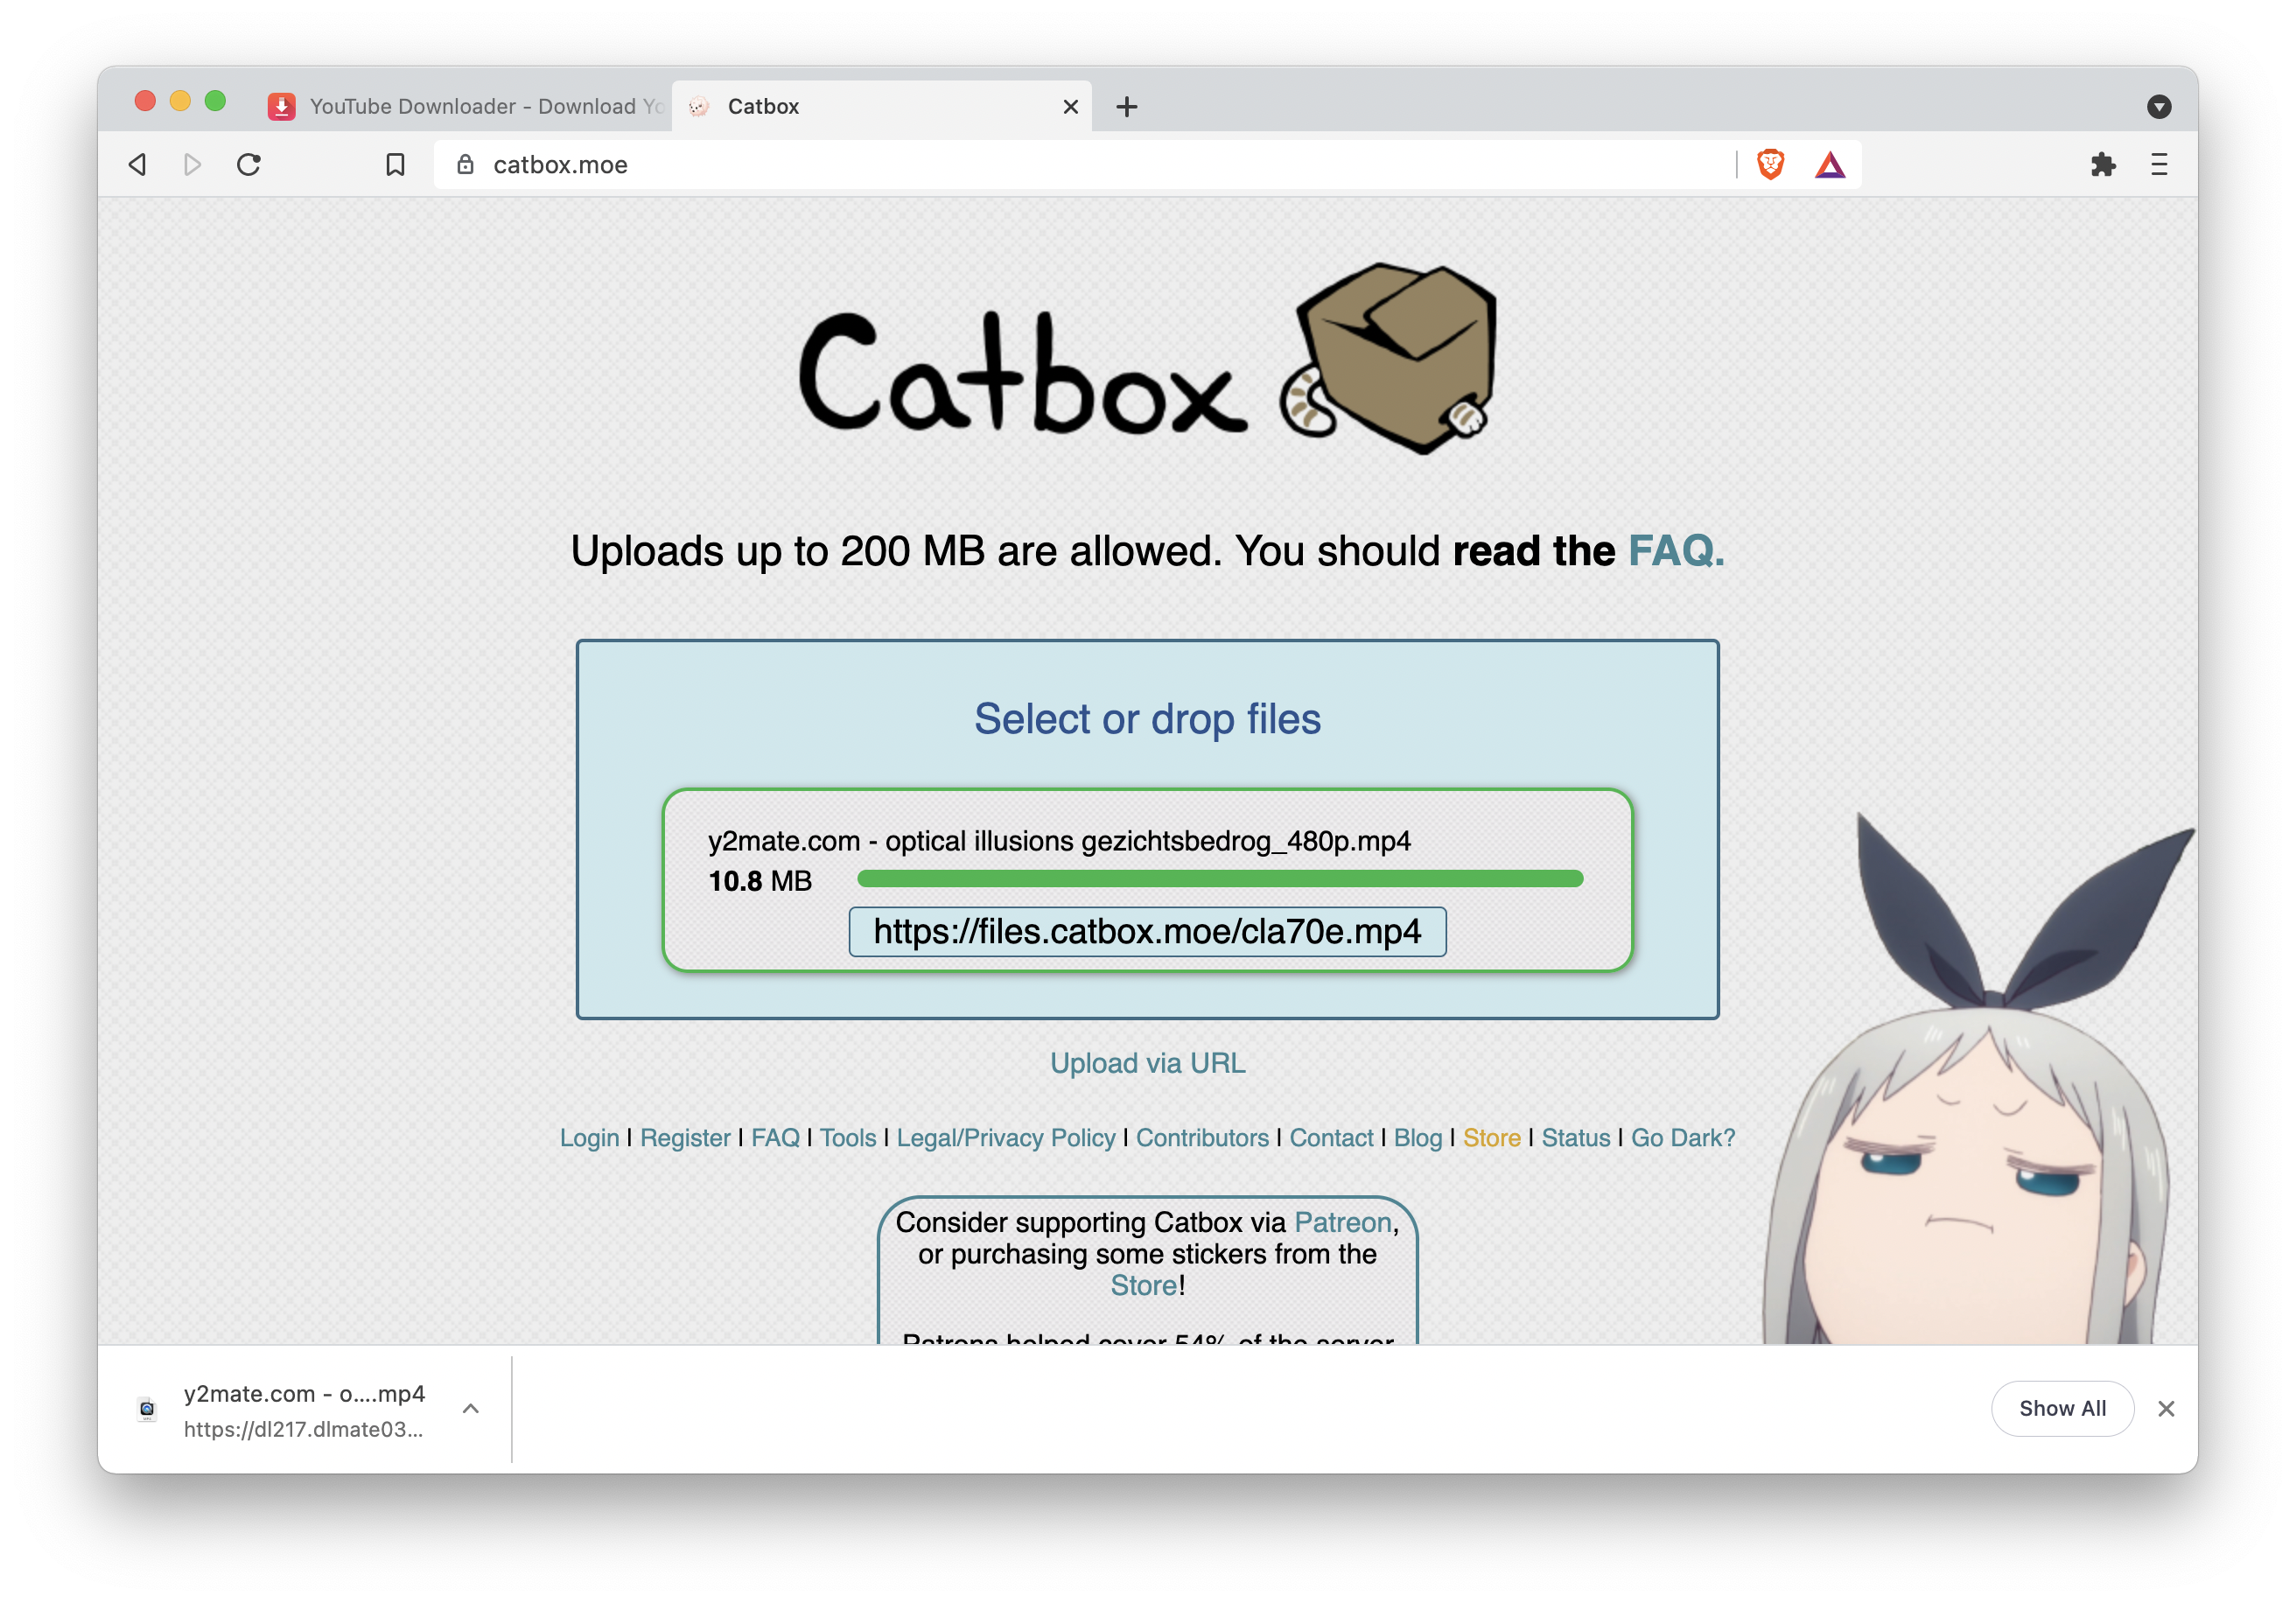Open the browser main menu icon
Screen dimensions: 2296x1603
click(x=2159, y=164)
